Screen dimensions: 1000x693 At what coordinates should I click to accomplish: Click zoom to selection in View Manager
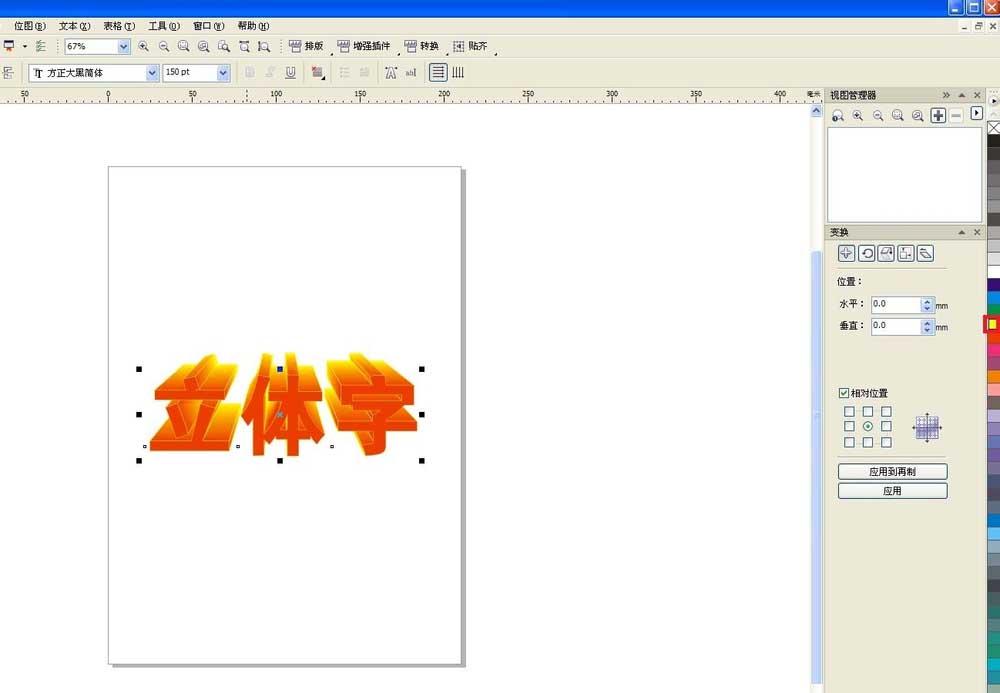tap(898, 115)
